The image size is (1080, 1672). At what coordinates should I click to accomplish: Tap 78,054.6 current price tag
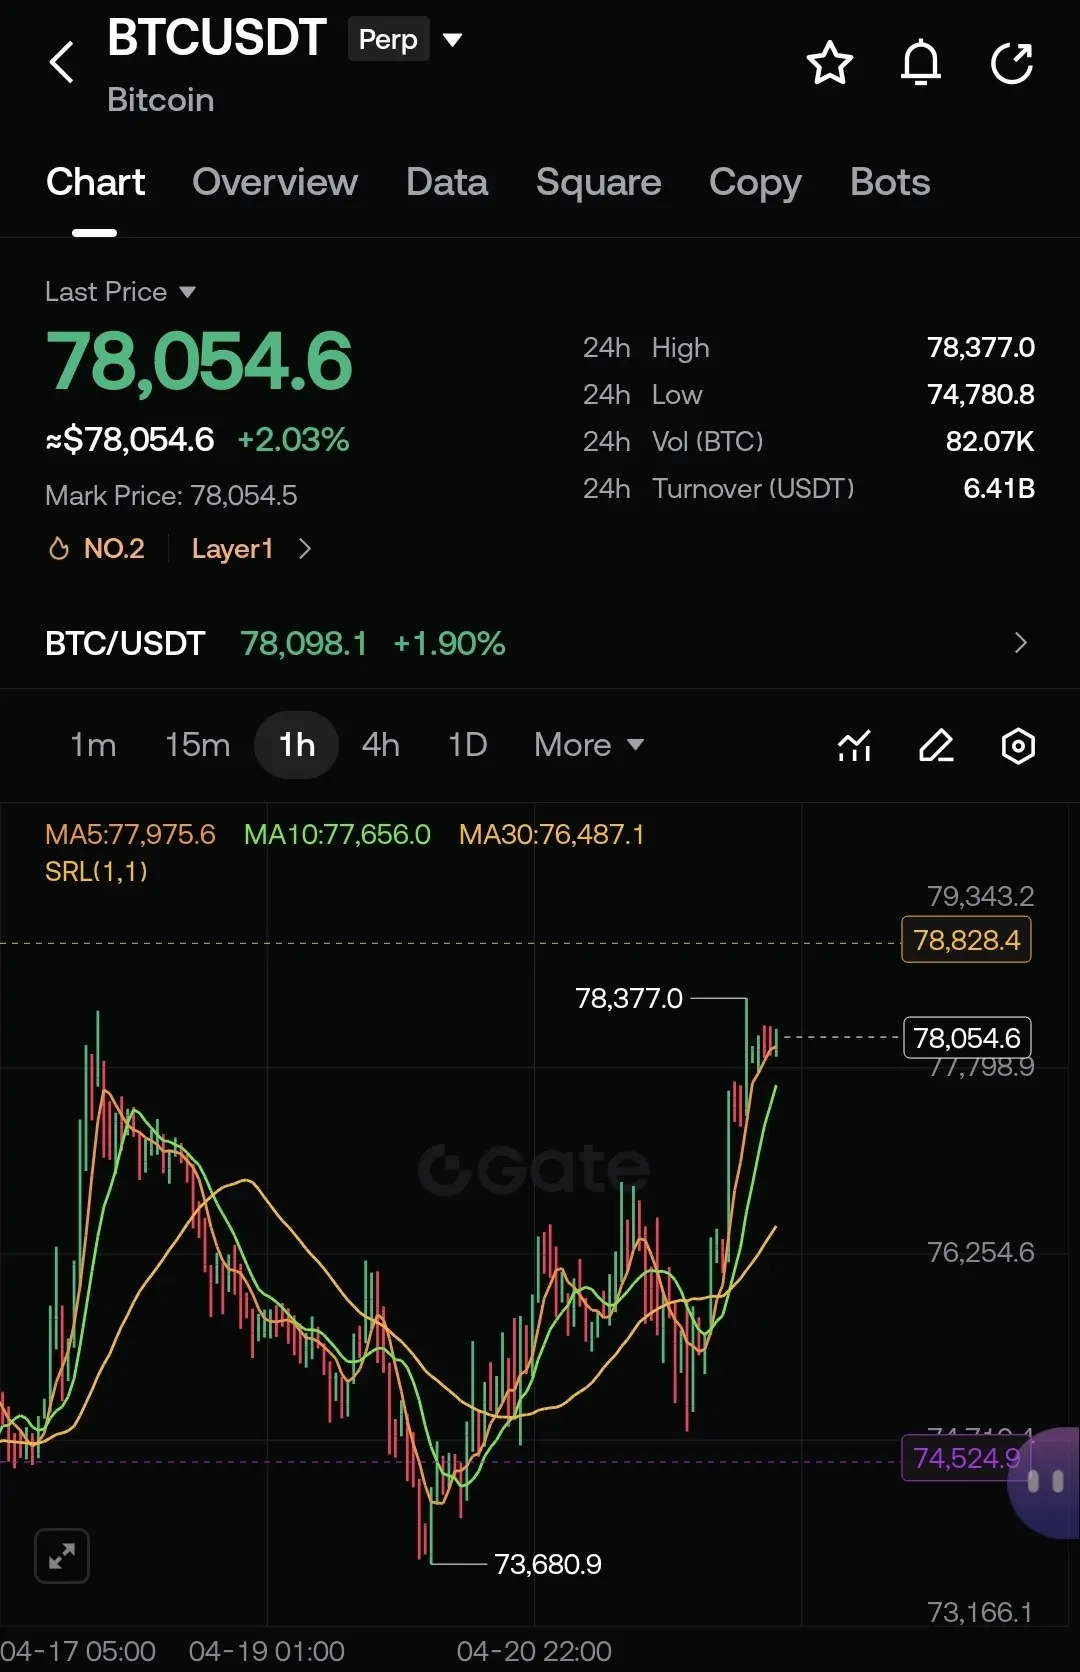tap(966, 1038)
